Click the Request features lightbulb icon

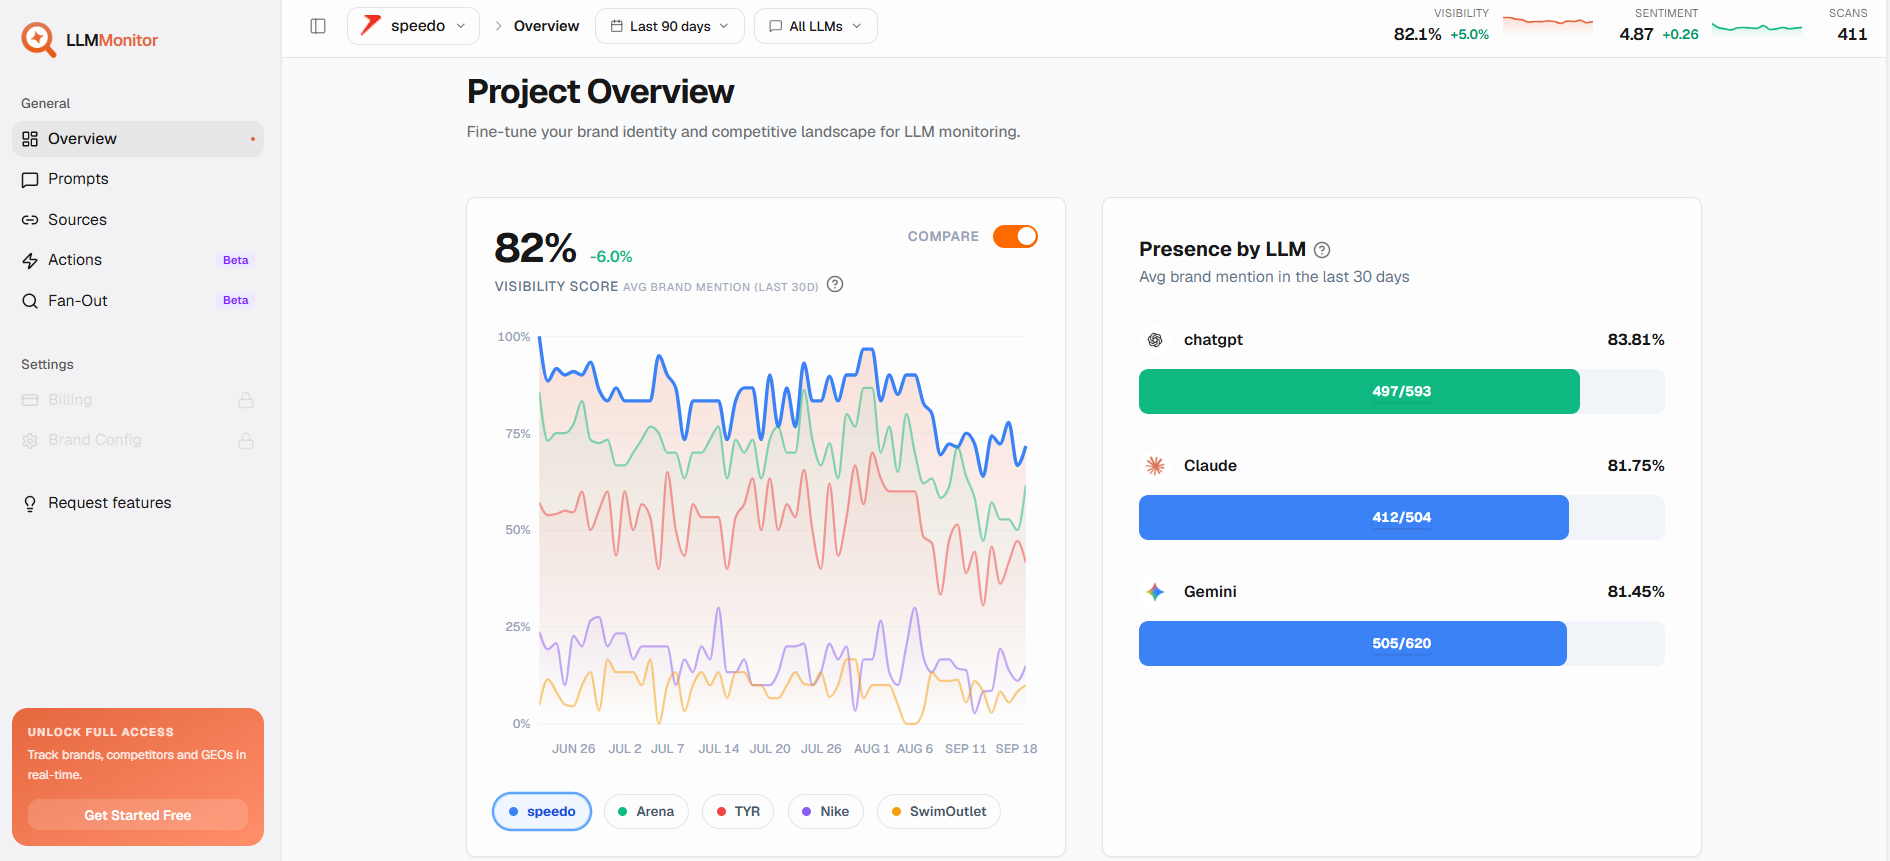coord(30,503)
